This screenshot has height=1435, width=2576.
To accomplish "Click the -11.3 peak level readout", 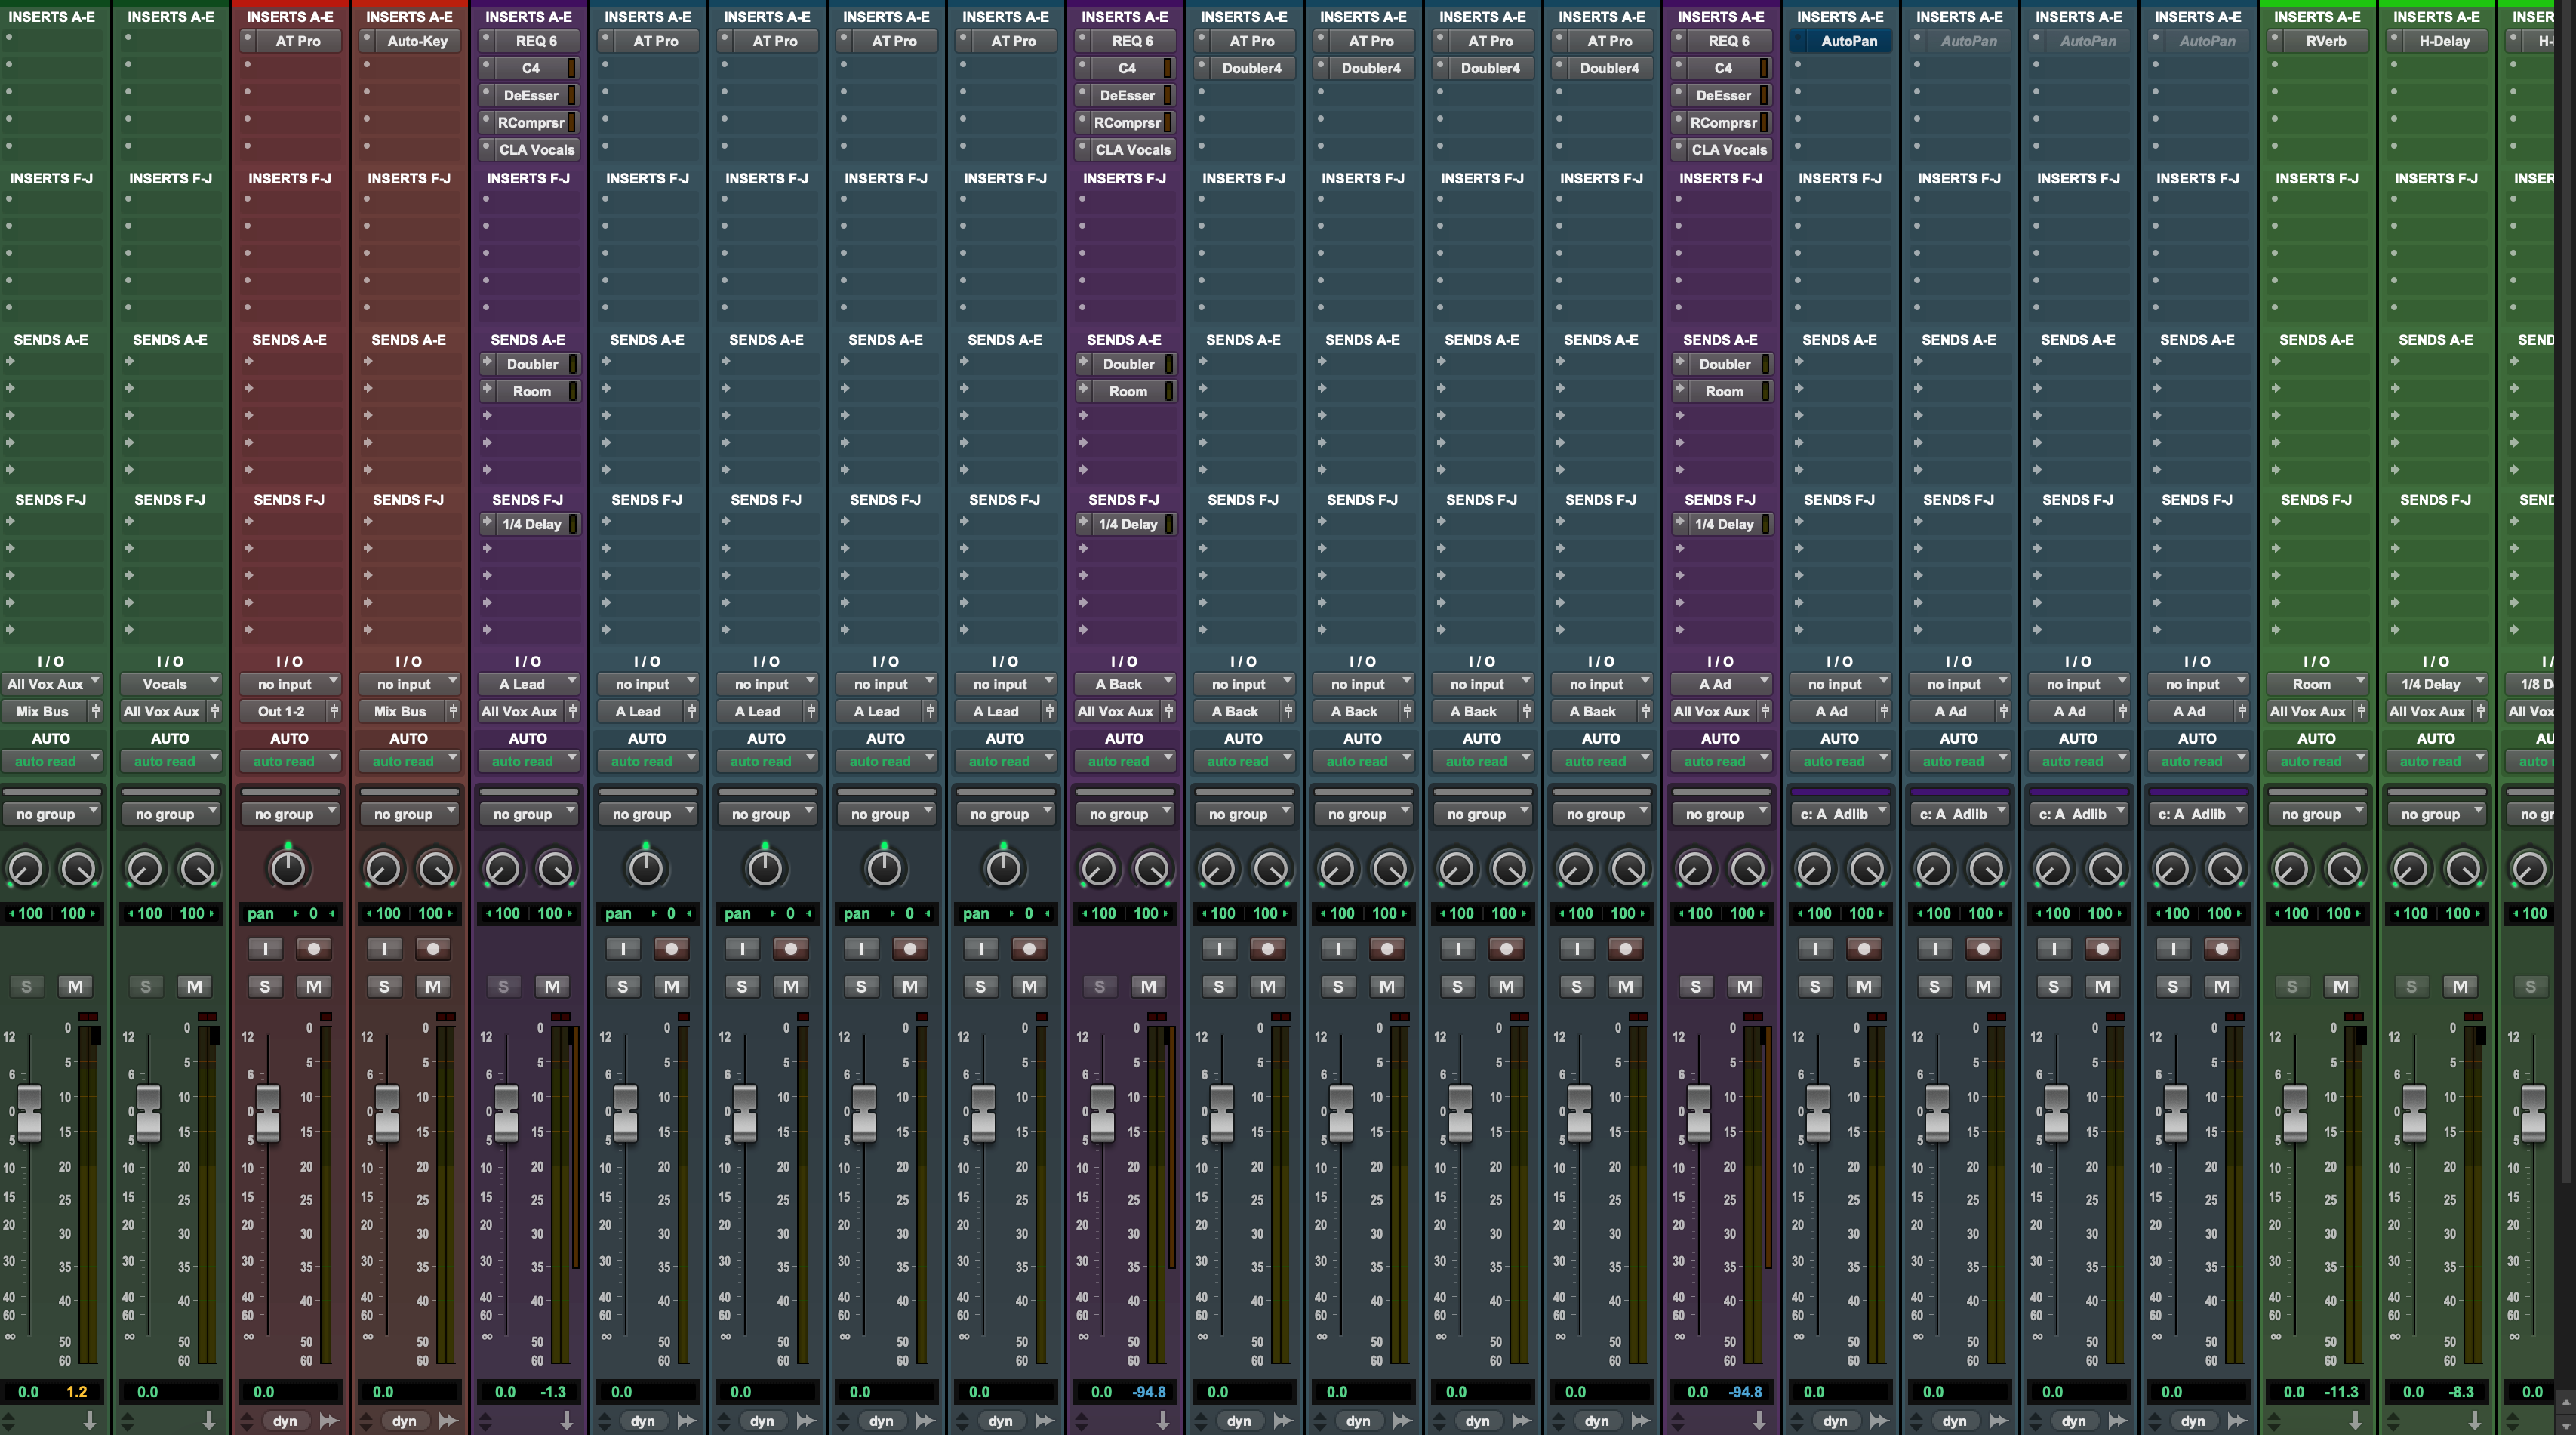I will pos(2342,1391).
